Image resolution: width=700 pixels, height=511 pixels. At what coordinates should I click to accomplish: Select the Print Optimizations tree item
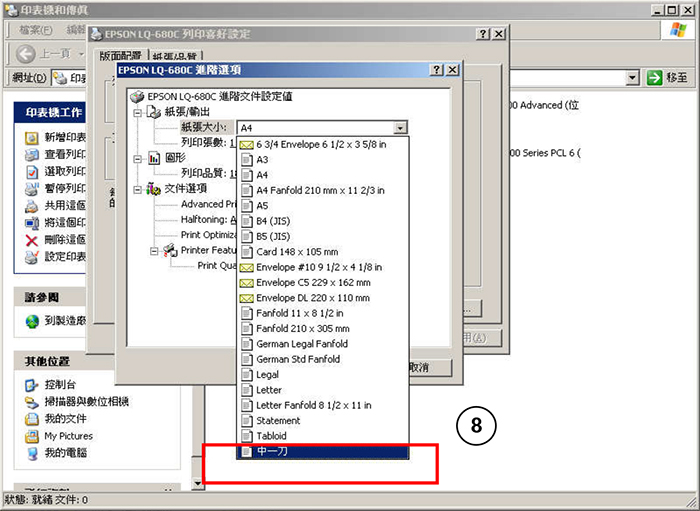(x=208, y=235)
